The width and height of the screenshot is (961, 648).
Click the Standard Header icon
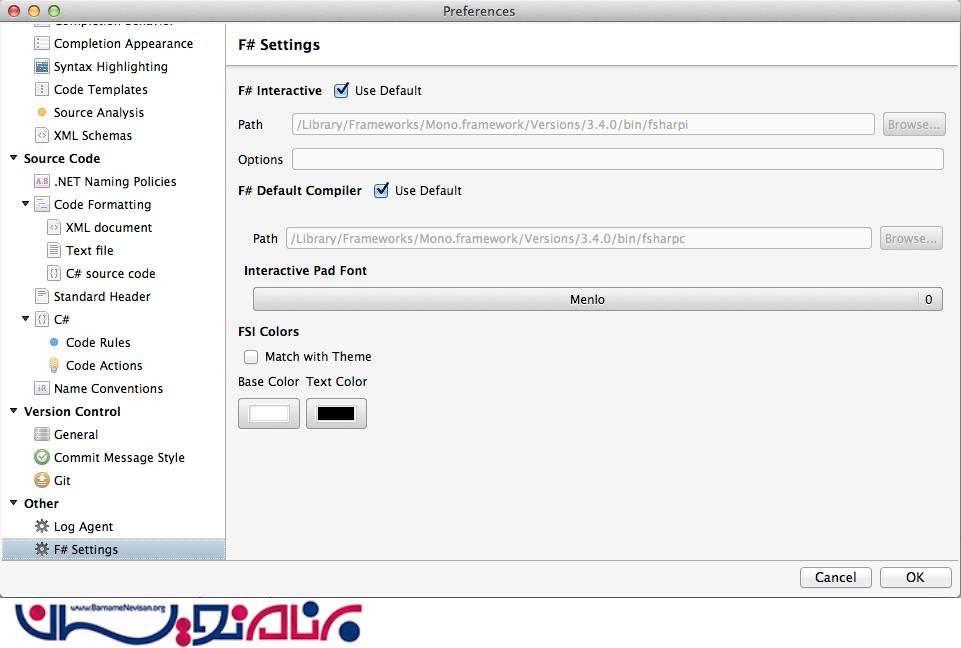[42, 296]
